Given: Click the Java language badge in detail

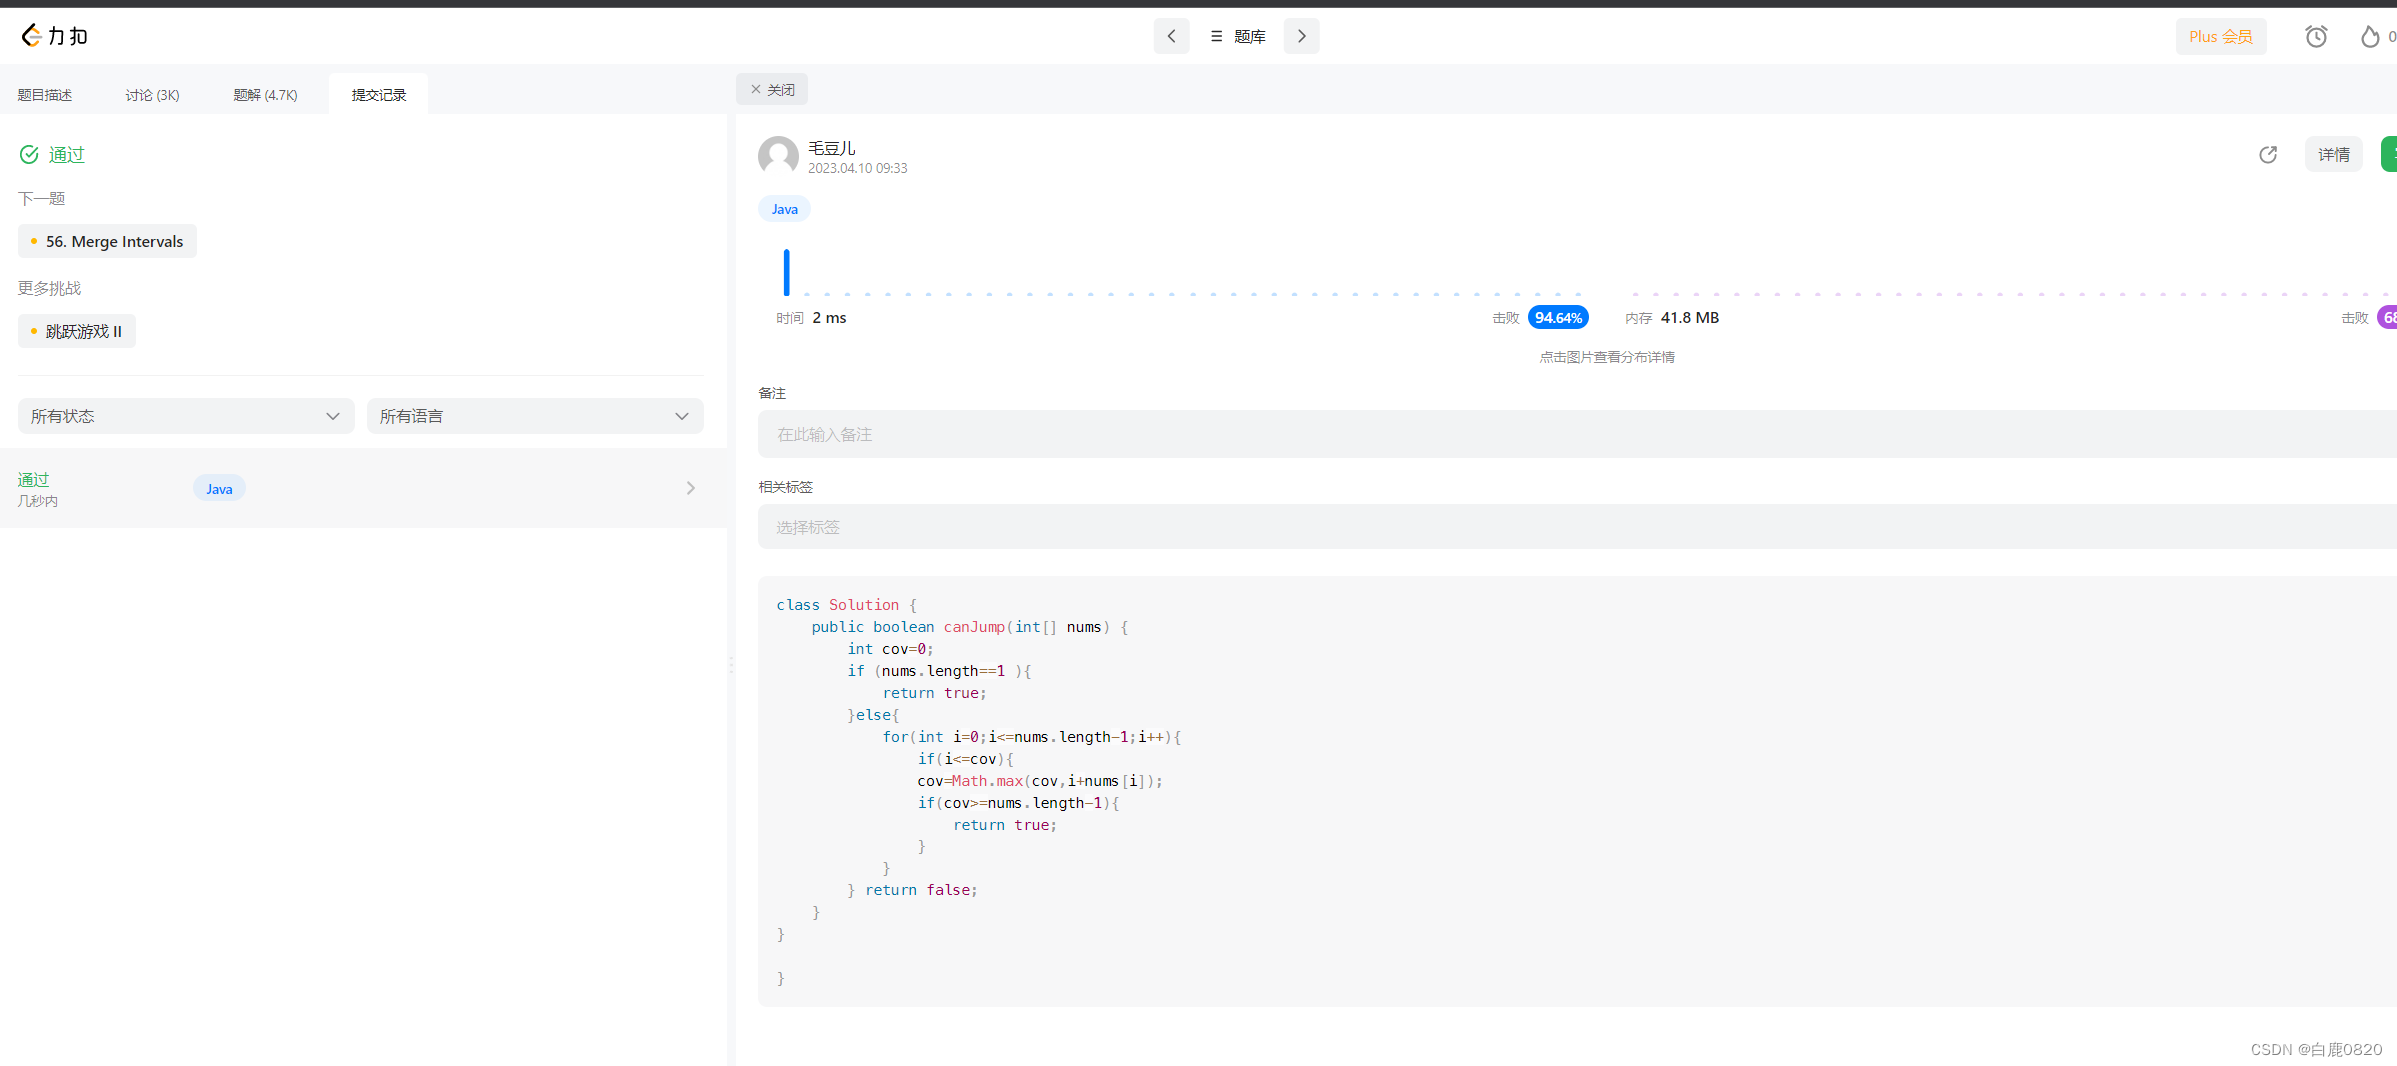Looking at the screenshot, I should pyautogui.click(x=785, y=209).
